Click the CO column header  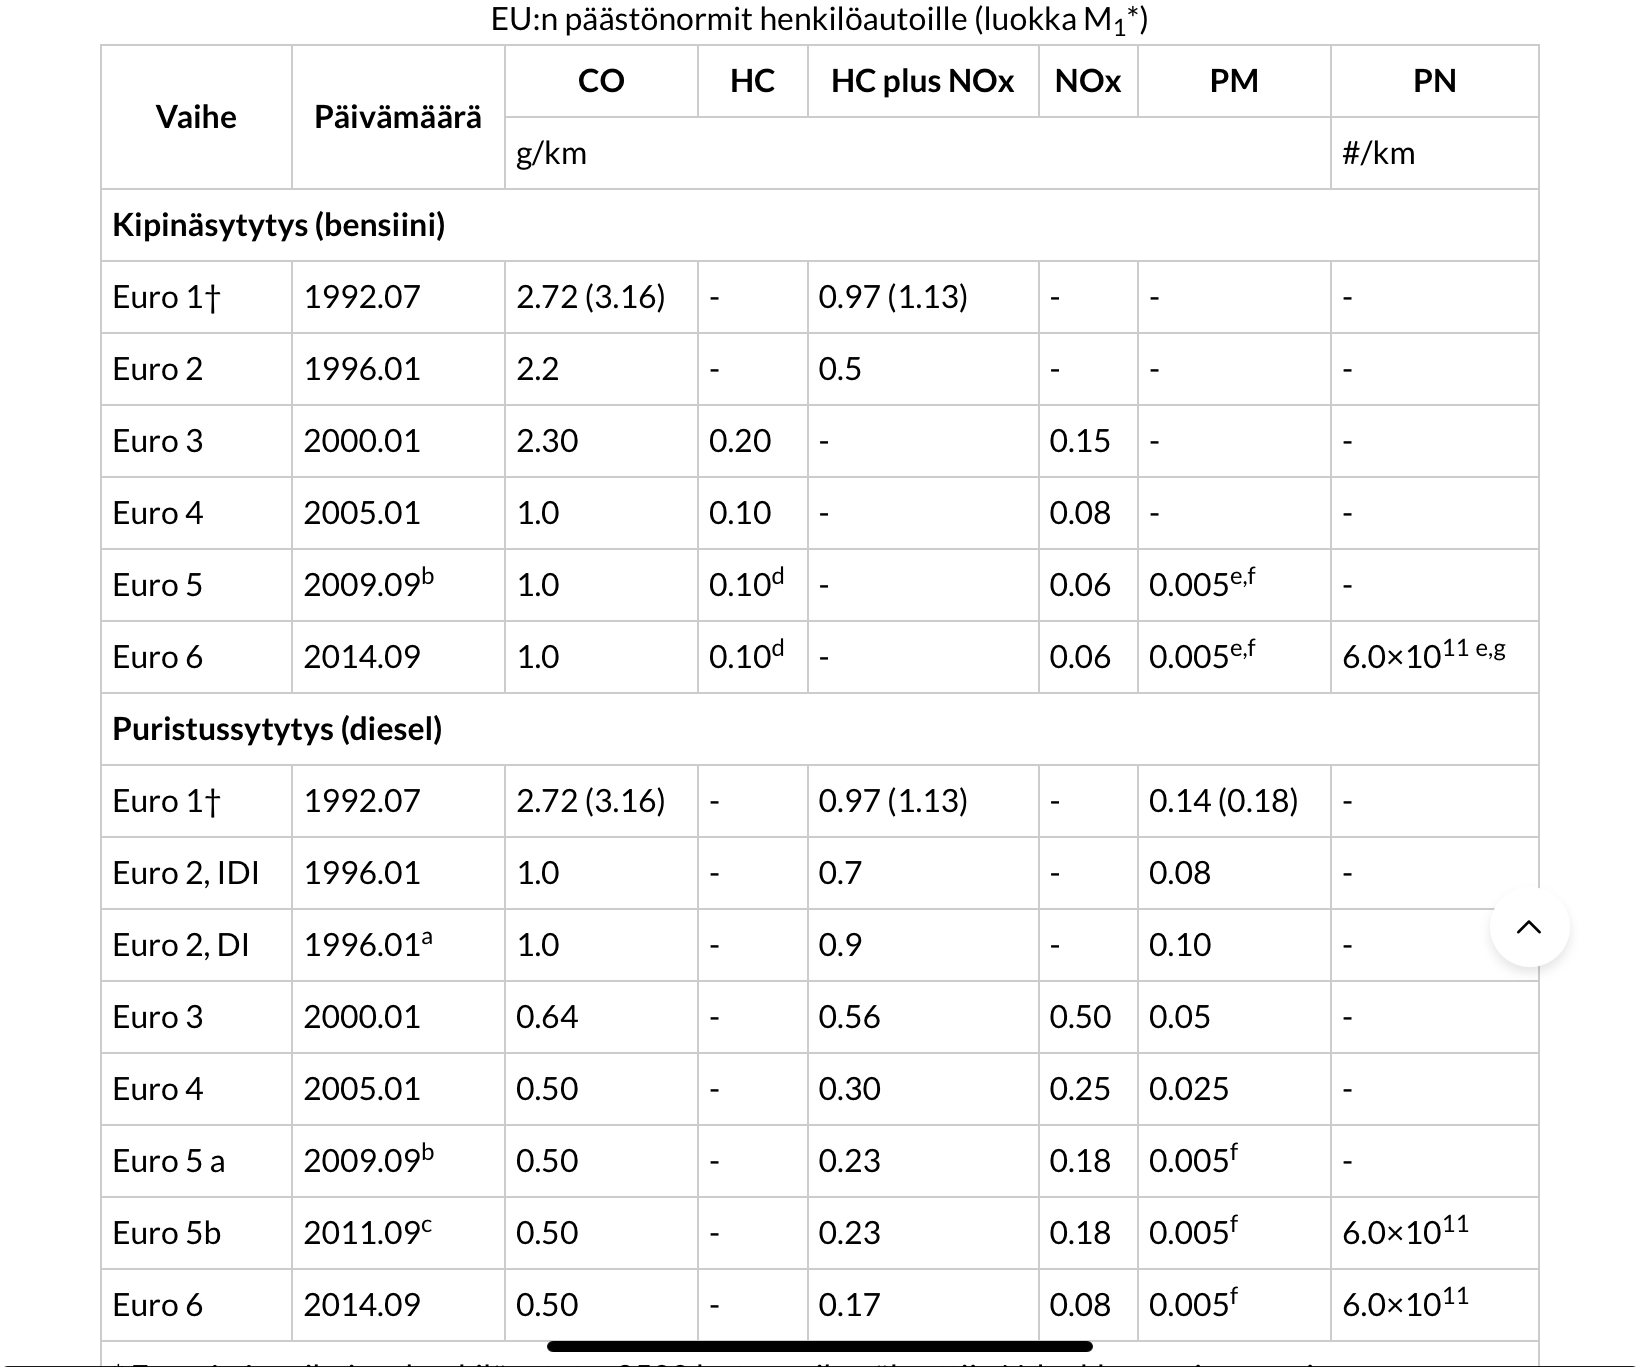(601, 81)
